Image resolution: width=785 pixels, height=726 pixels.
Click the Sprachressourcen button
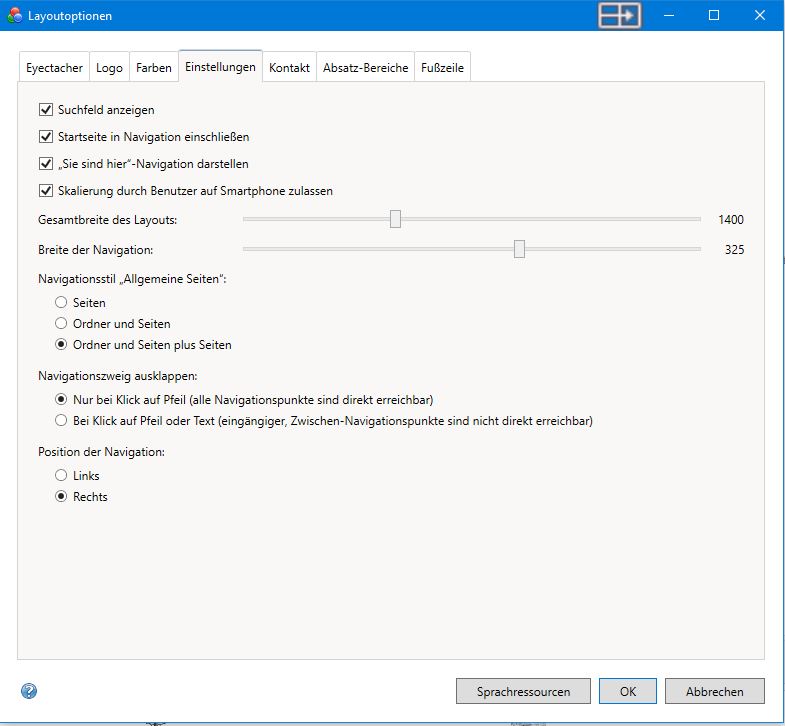pyautogui.click(x=523, y=691)
